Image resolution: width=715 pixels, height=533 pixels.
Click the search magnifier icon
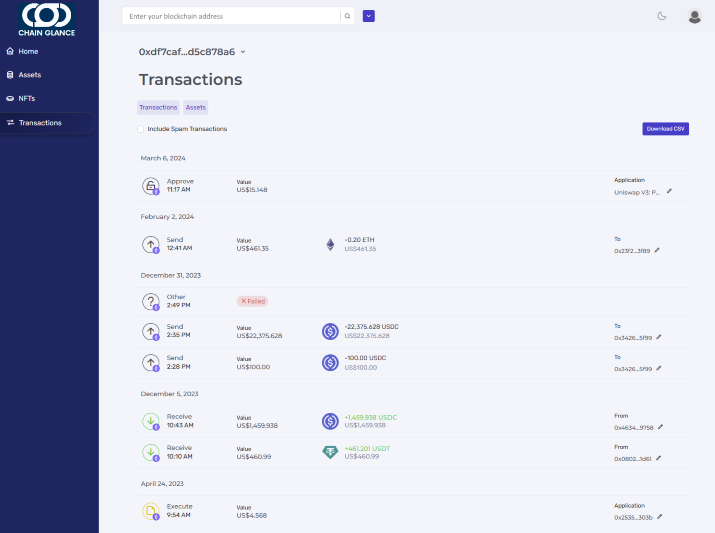click(x=347, y=16)
